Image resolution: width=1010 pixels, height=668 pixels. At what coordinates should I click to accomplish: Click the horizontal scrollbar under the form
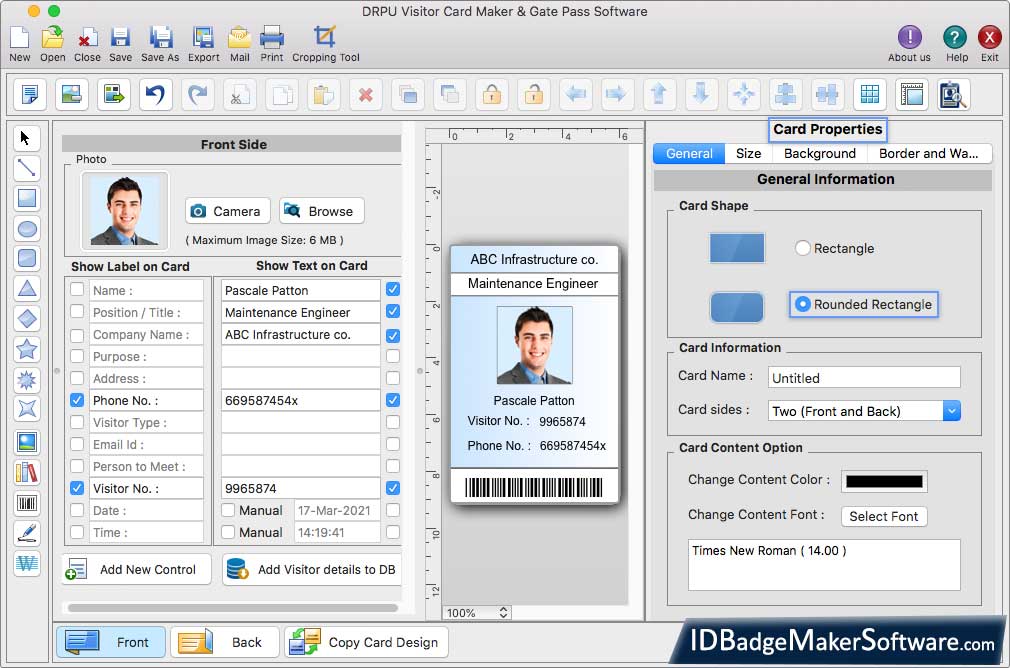tap(233, 607)
